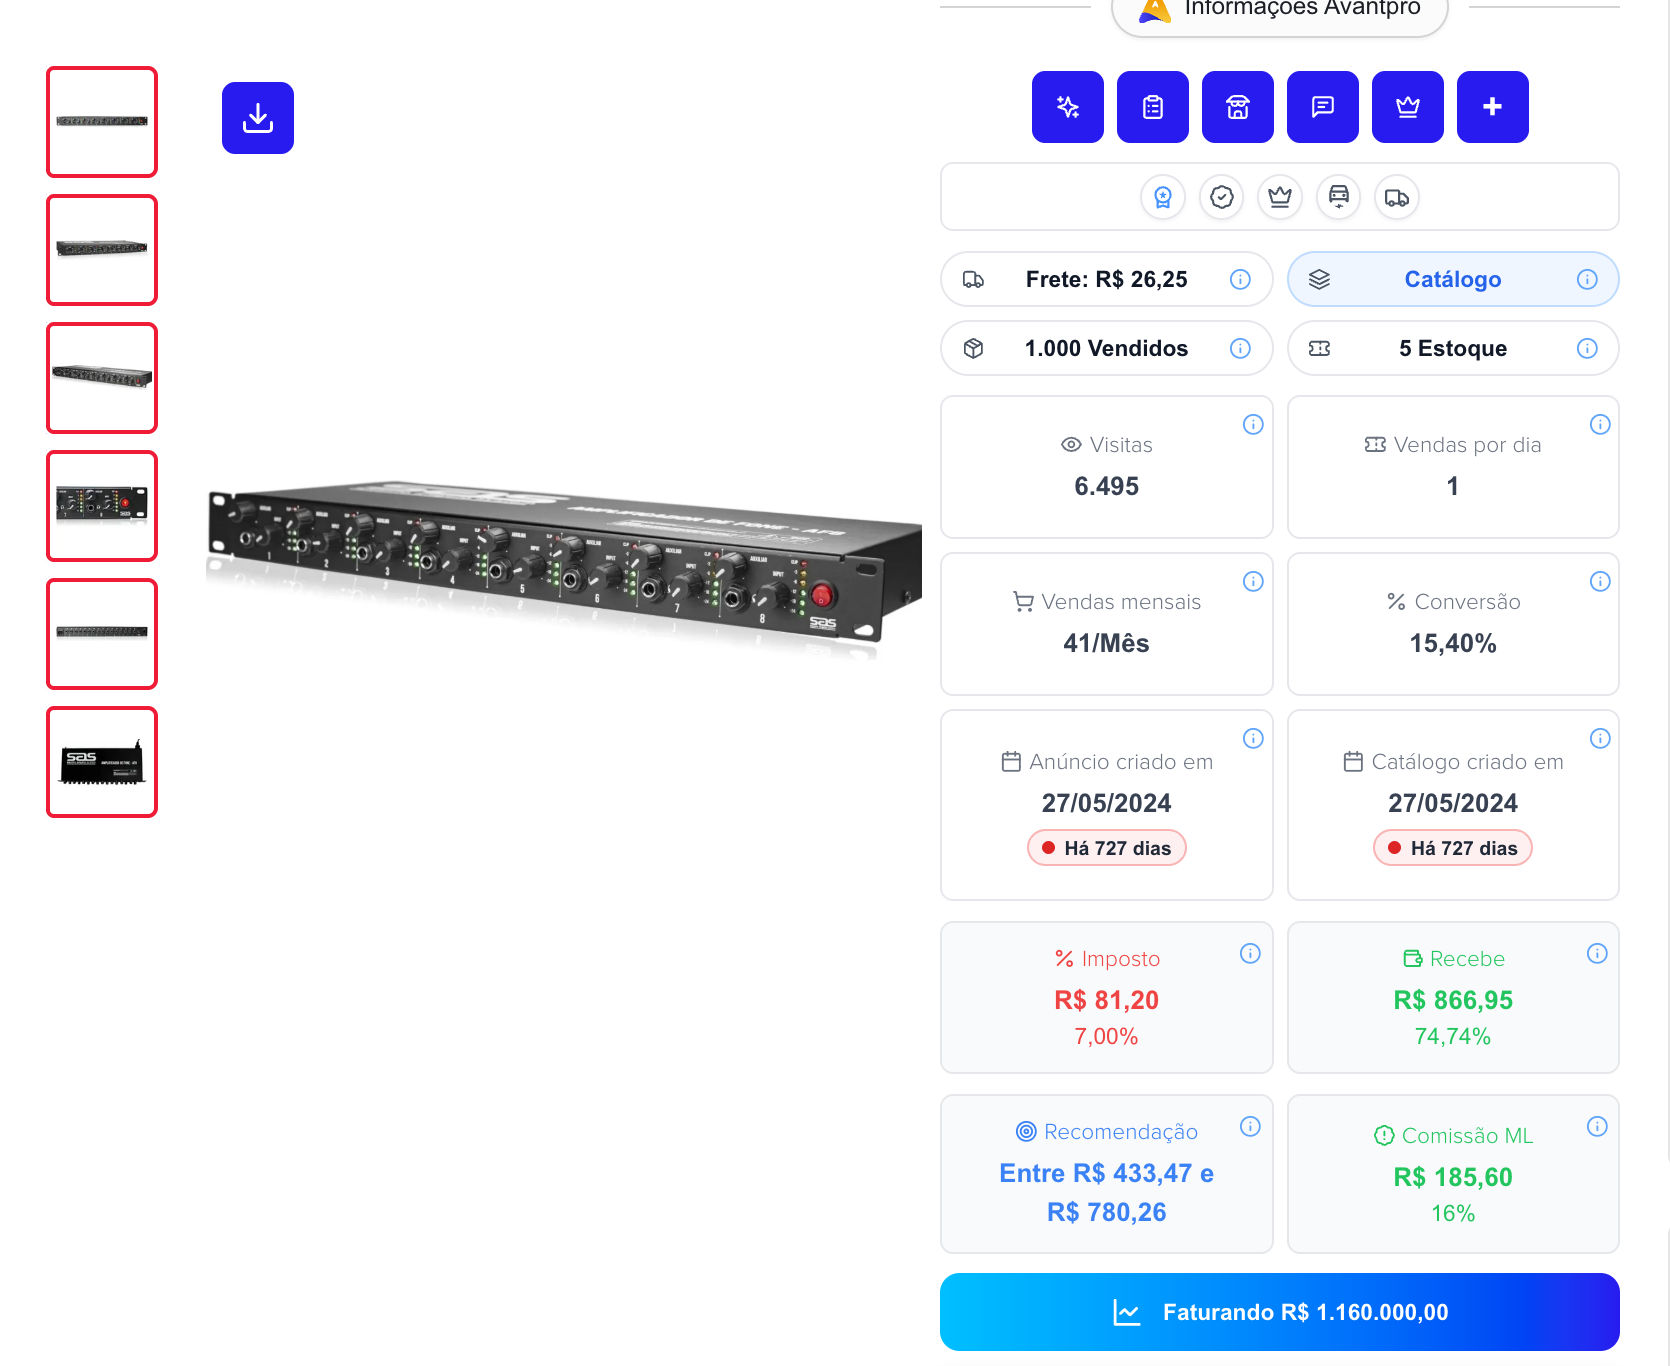Image resolution: width=1670 pixels, height=1366 pixels.
Task: Open info tooltip on Recomendação card
Action: coord(1250,1126)
